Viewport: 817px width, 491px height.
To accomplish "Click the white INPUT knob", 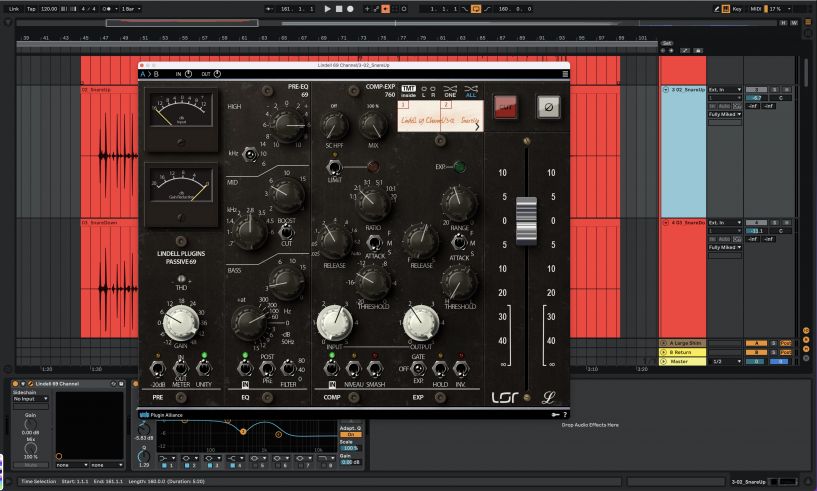I will [335, 323].
